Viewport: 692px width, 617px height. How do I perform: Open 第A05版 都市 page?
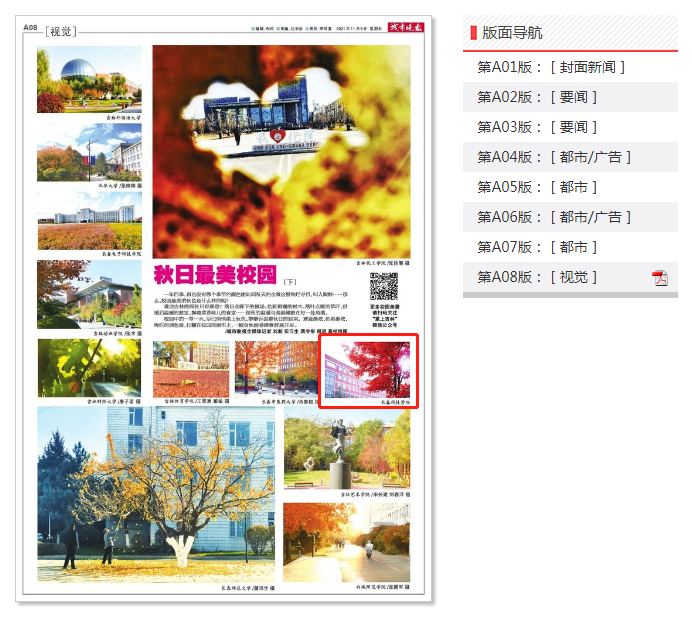537,187
